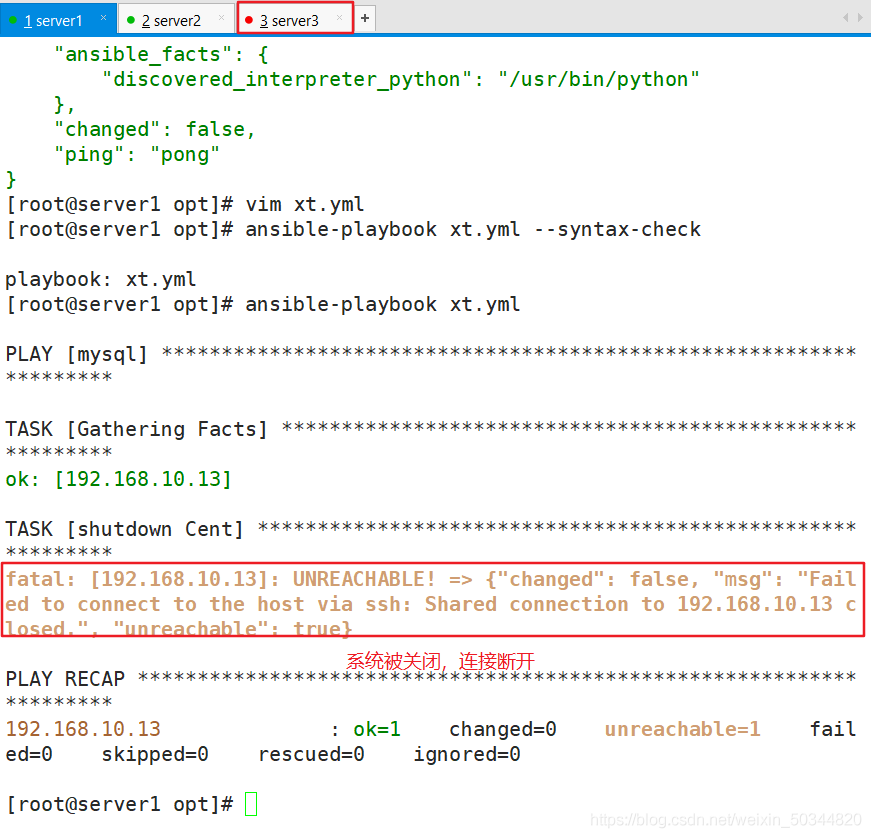The image size is (871, 838).
Task: Click red disconnected dot on server3 tab
Action: (x=249, y=19)
